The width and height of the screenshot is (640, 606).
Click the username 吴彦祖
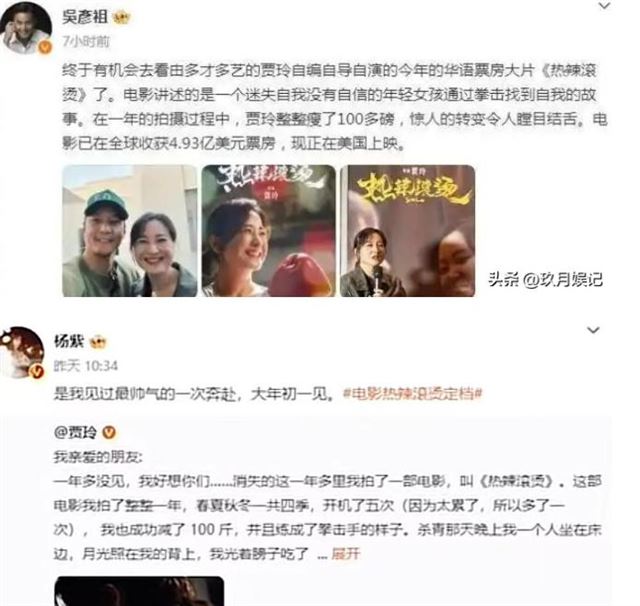85,17
